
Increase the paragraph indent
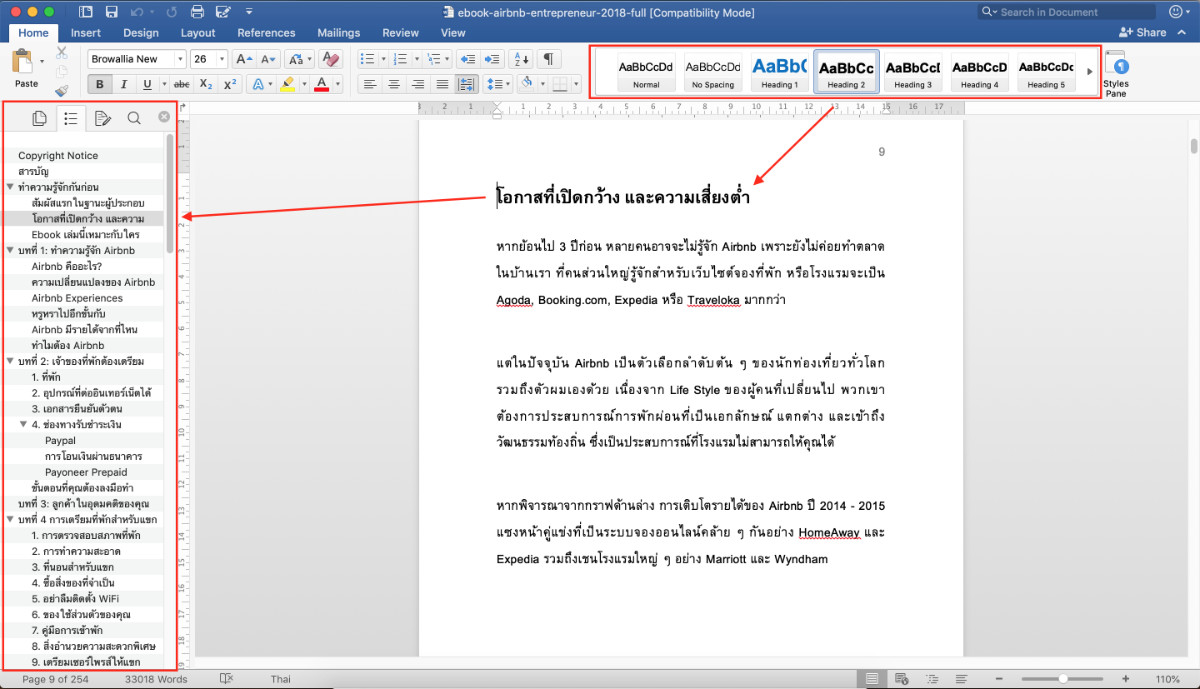pos(492,59)
